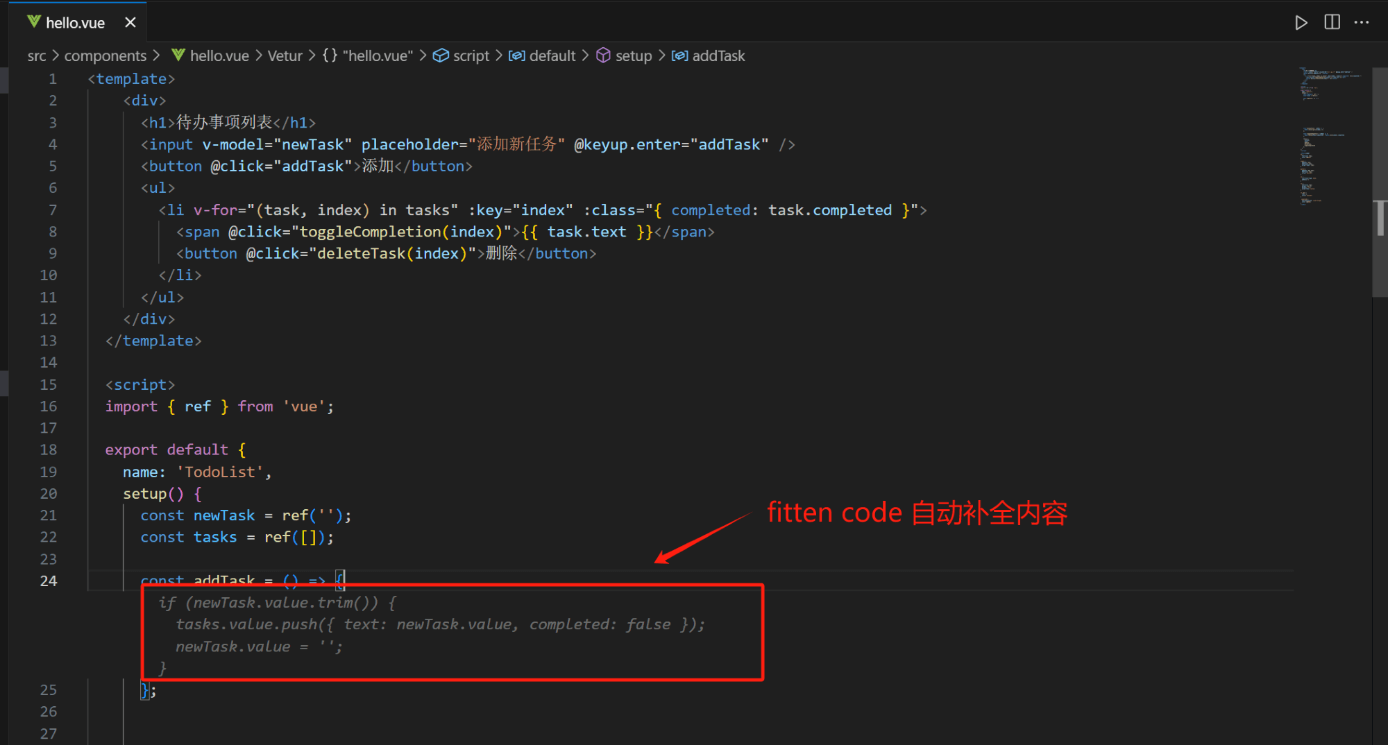Close the hello.vue editor tab

(127, 22)
